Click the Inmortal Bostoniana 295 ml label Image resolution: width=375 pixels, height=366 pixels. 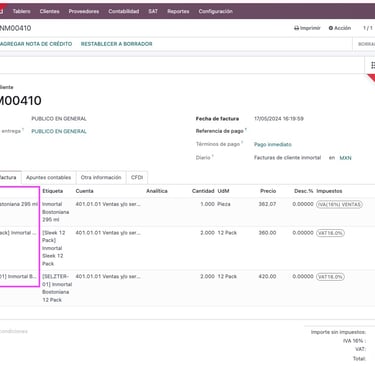tap(55, 212)
